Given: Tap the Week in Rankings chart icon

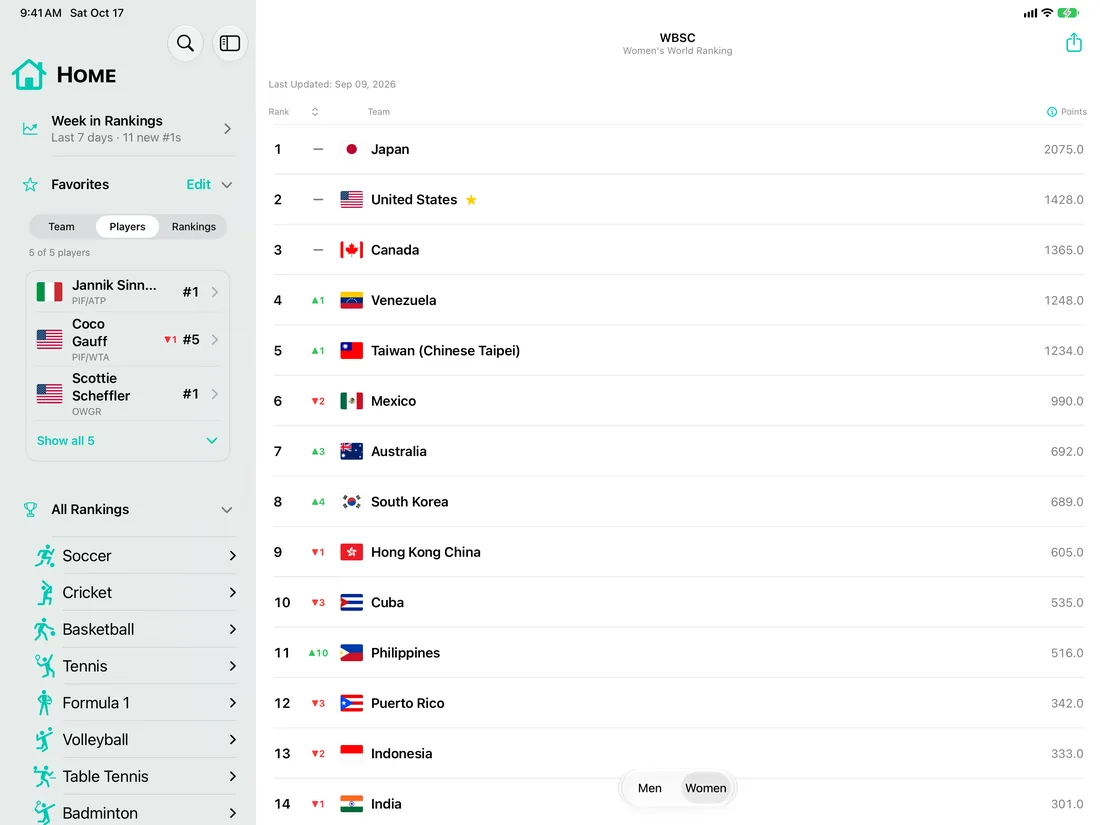Looking at the screenshot, I should pos(30,129).
